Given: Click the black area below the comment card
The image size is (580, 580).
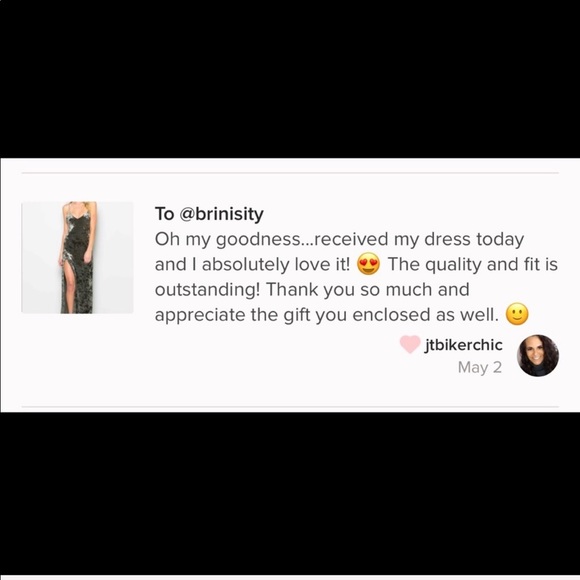Looking at the screenshot, I should (290, 493).
